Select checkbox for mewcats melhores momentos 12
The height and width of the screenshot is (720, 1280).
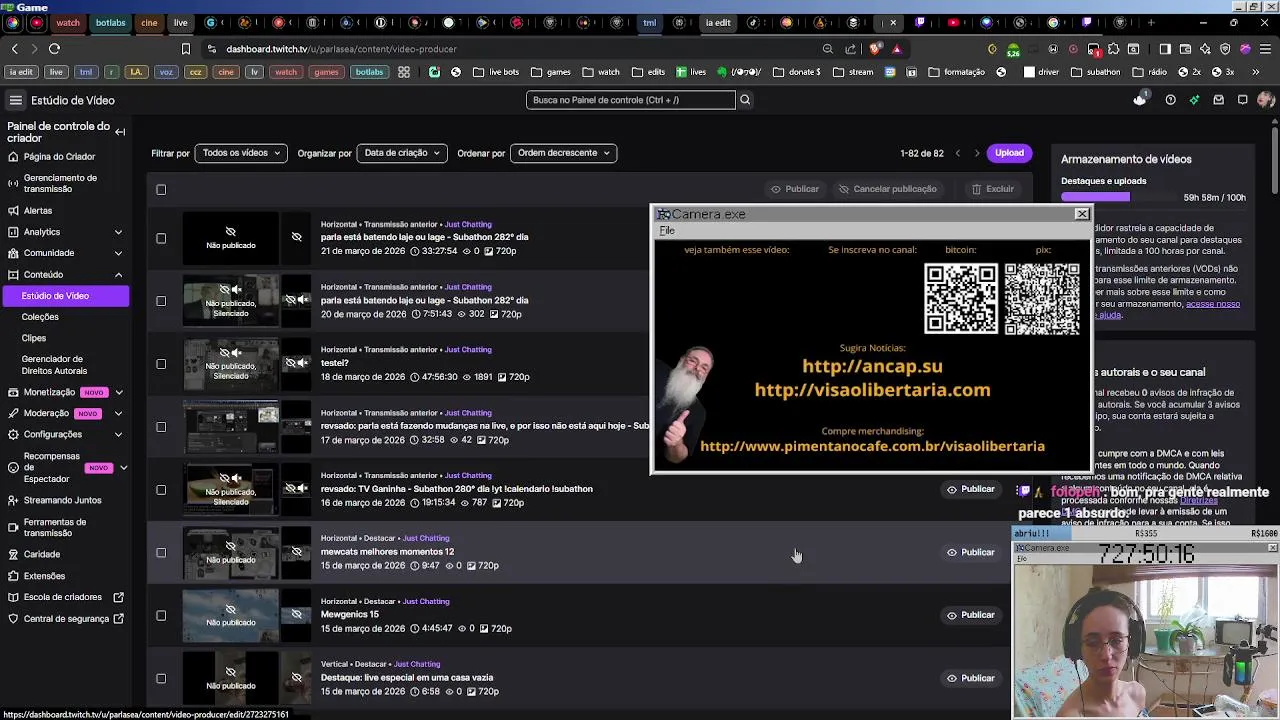161,553
